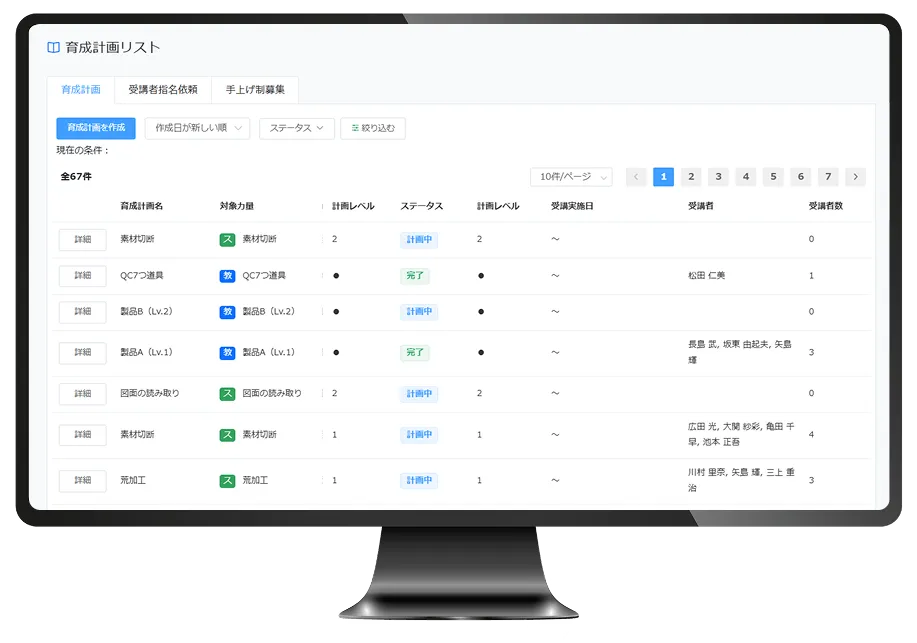Click the green ス badge for 荒加工
This screenshot has width=917, height=643.
point(227,480)
